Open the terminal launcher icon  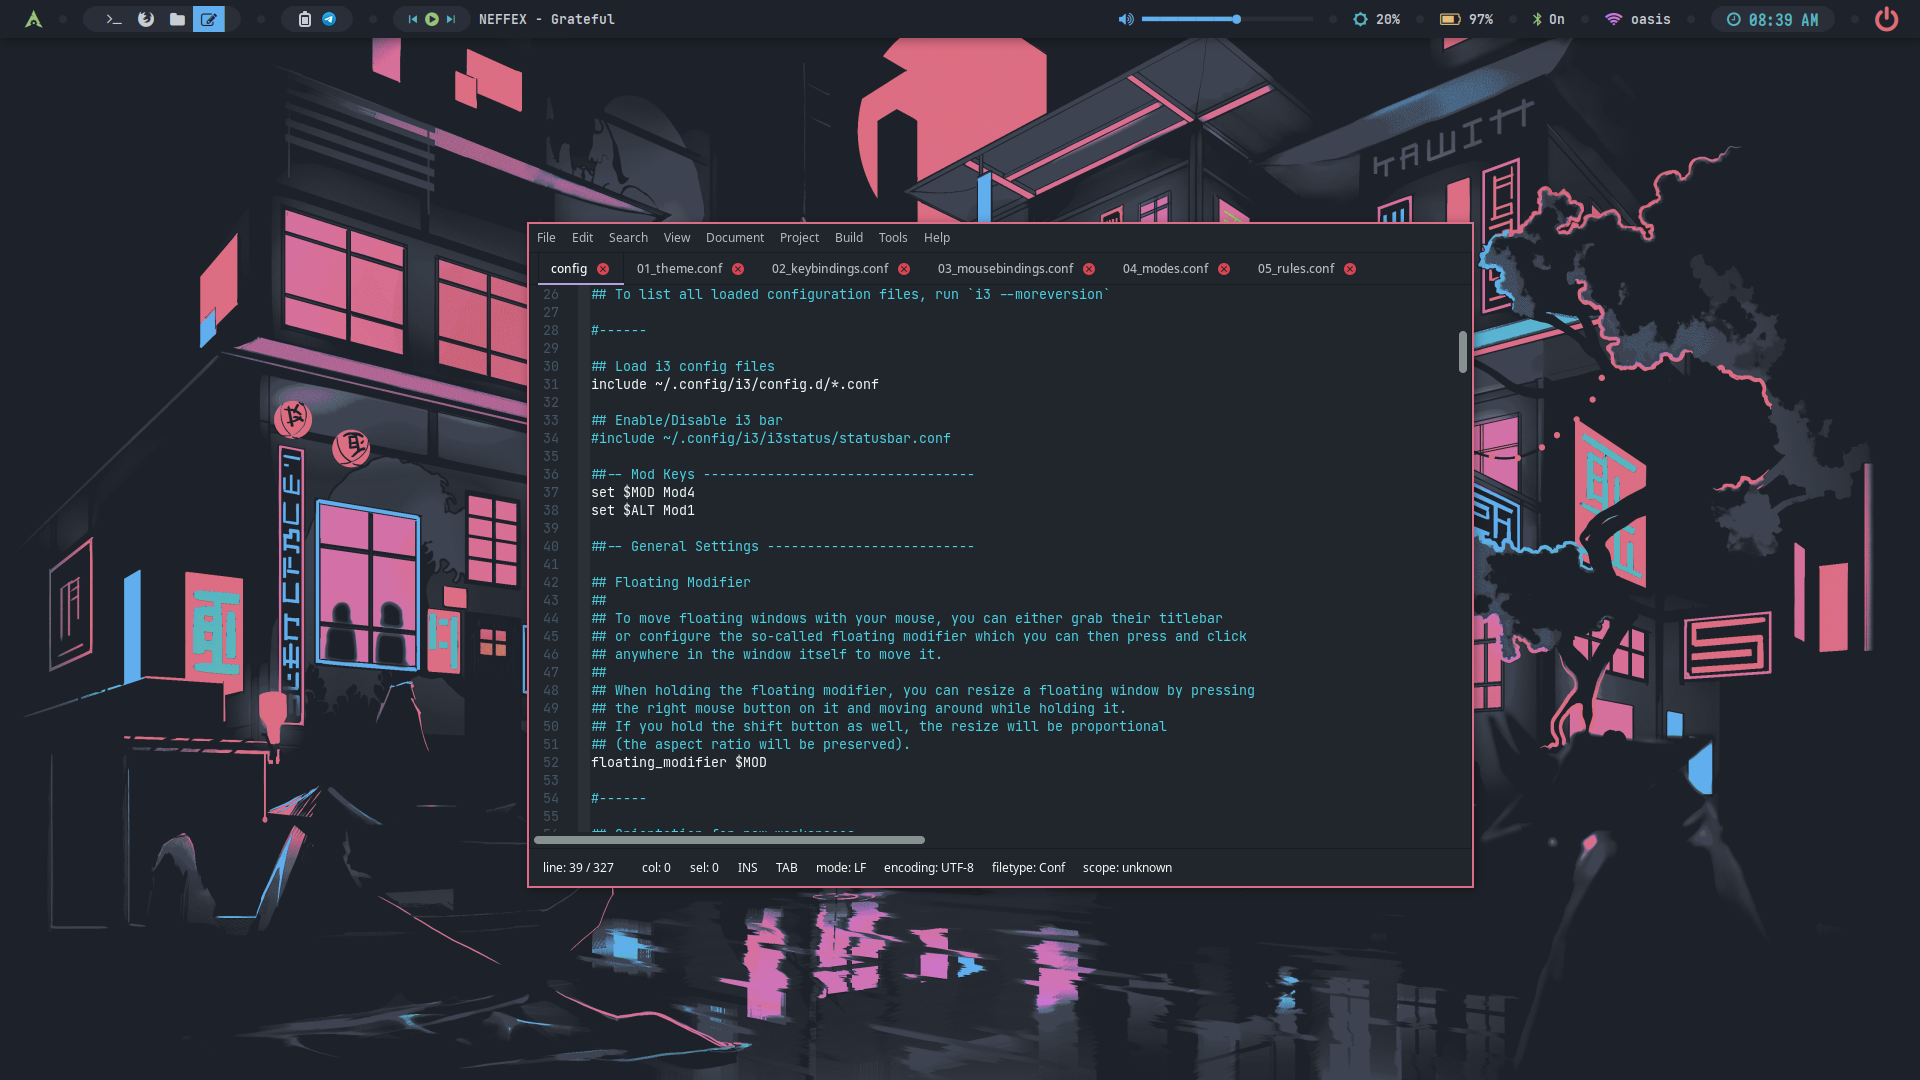pyautogui.click(x=114, y=19)
